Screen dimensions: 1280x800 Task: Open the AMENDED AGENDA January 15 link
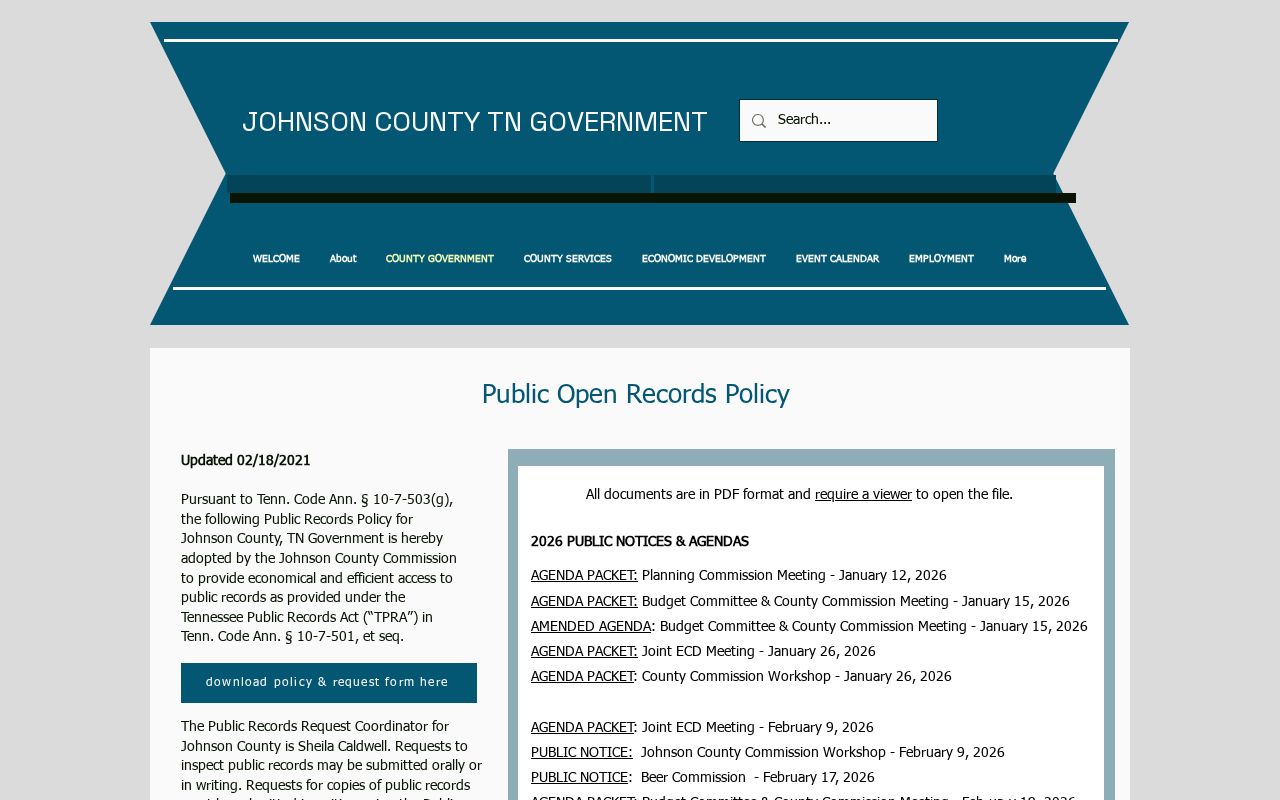[591, 627]
